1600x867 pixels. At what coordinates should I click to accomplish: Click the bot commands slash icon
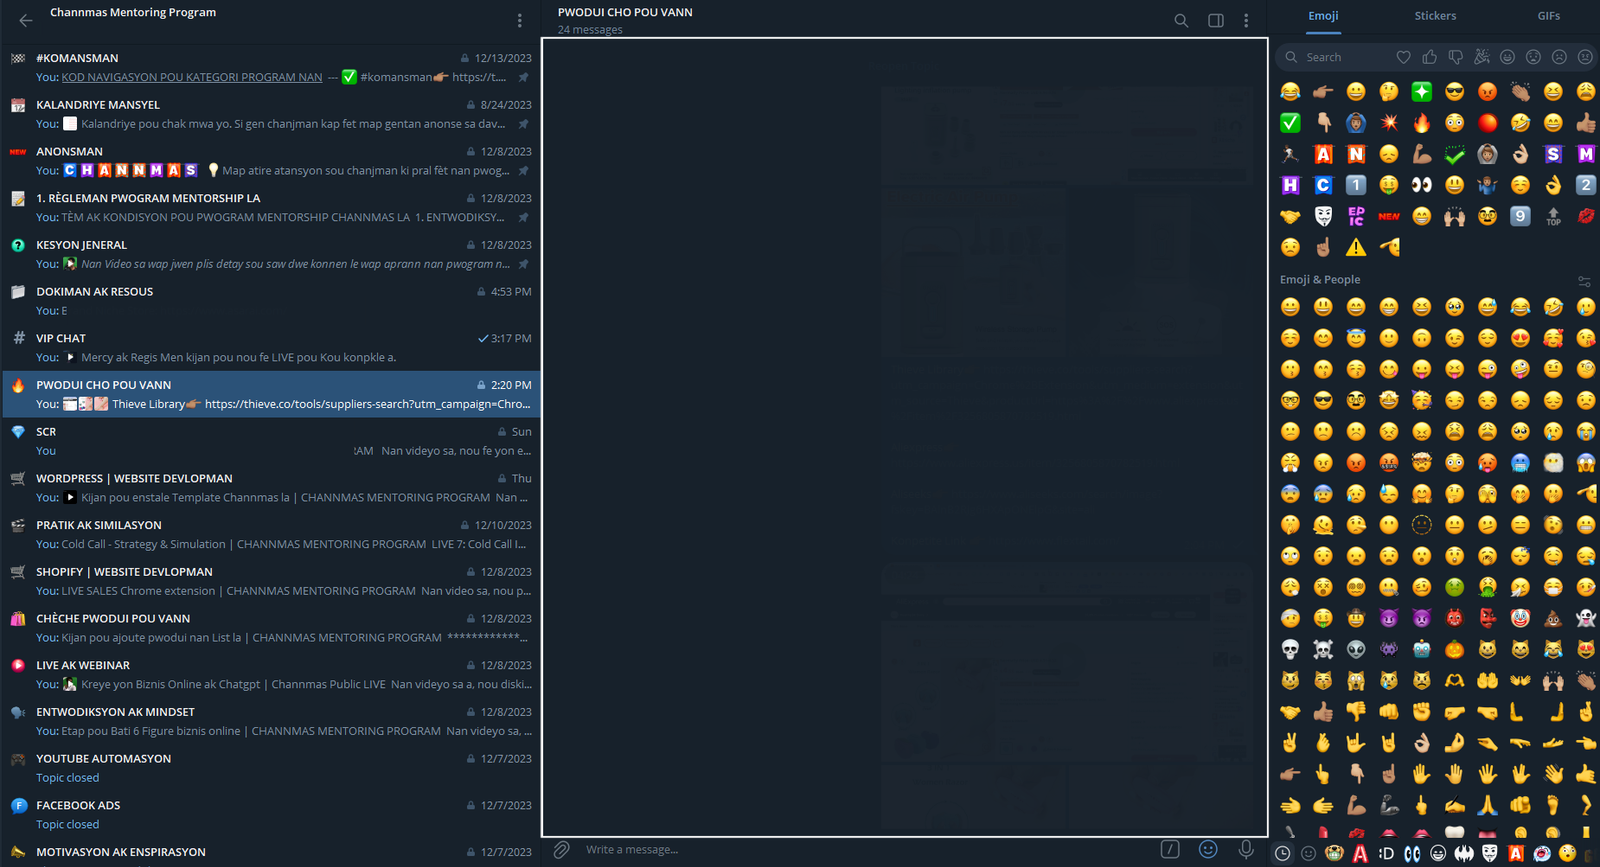point(1170,850)
